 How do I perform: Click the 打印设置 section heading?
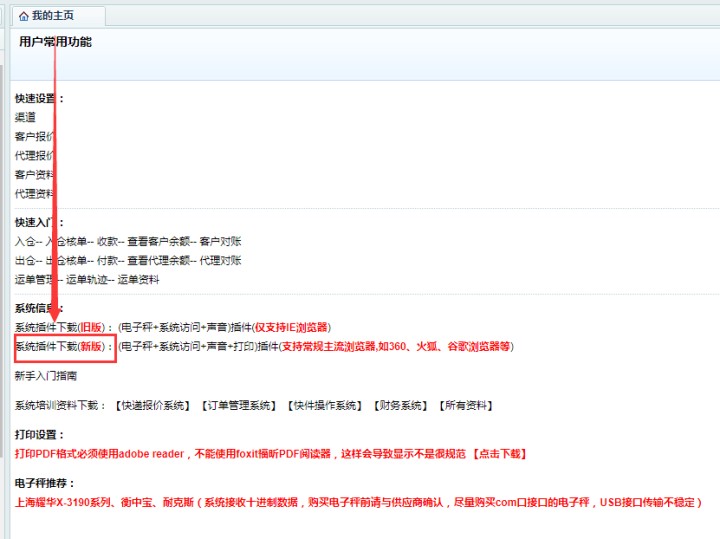tap(39, 435)
